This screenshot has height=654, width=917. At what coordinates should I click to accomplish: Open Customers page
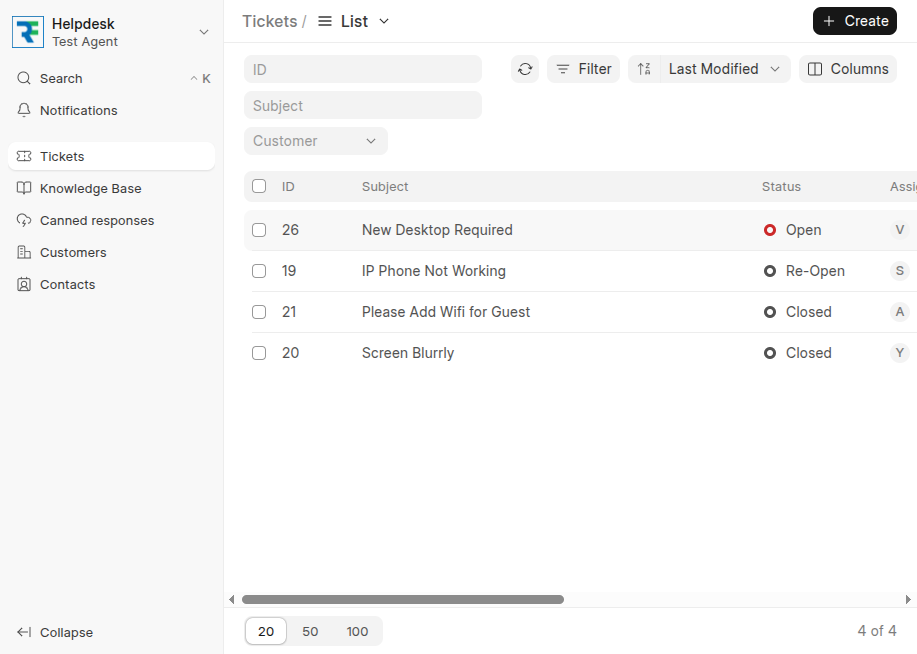[x=112, y=253]
